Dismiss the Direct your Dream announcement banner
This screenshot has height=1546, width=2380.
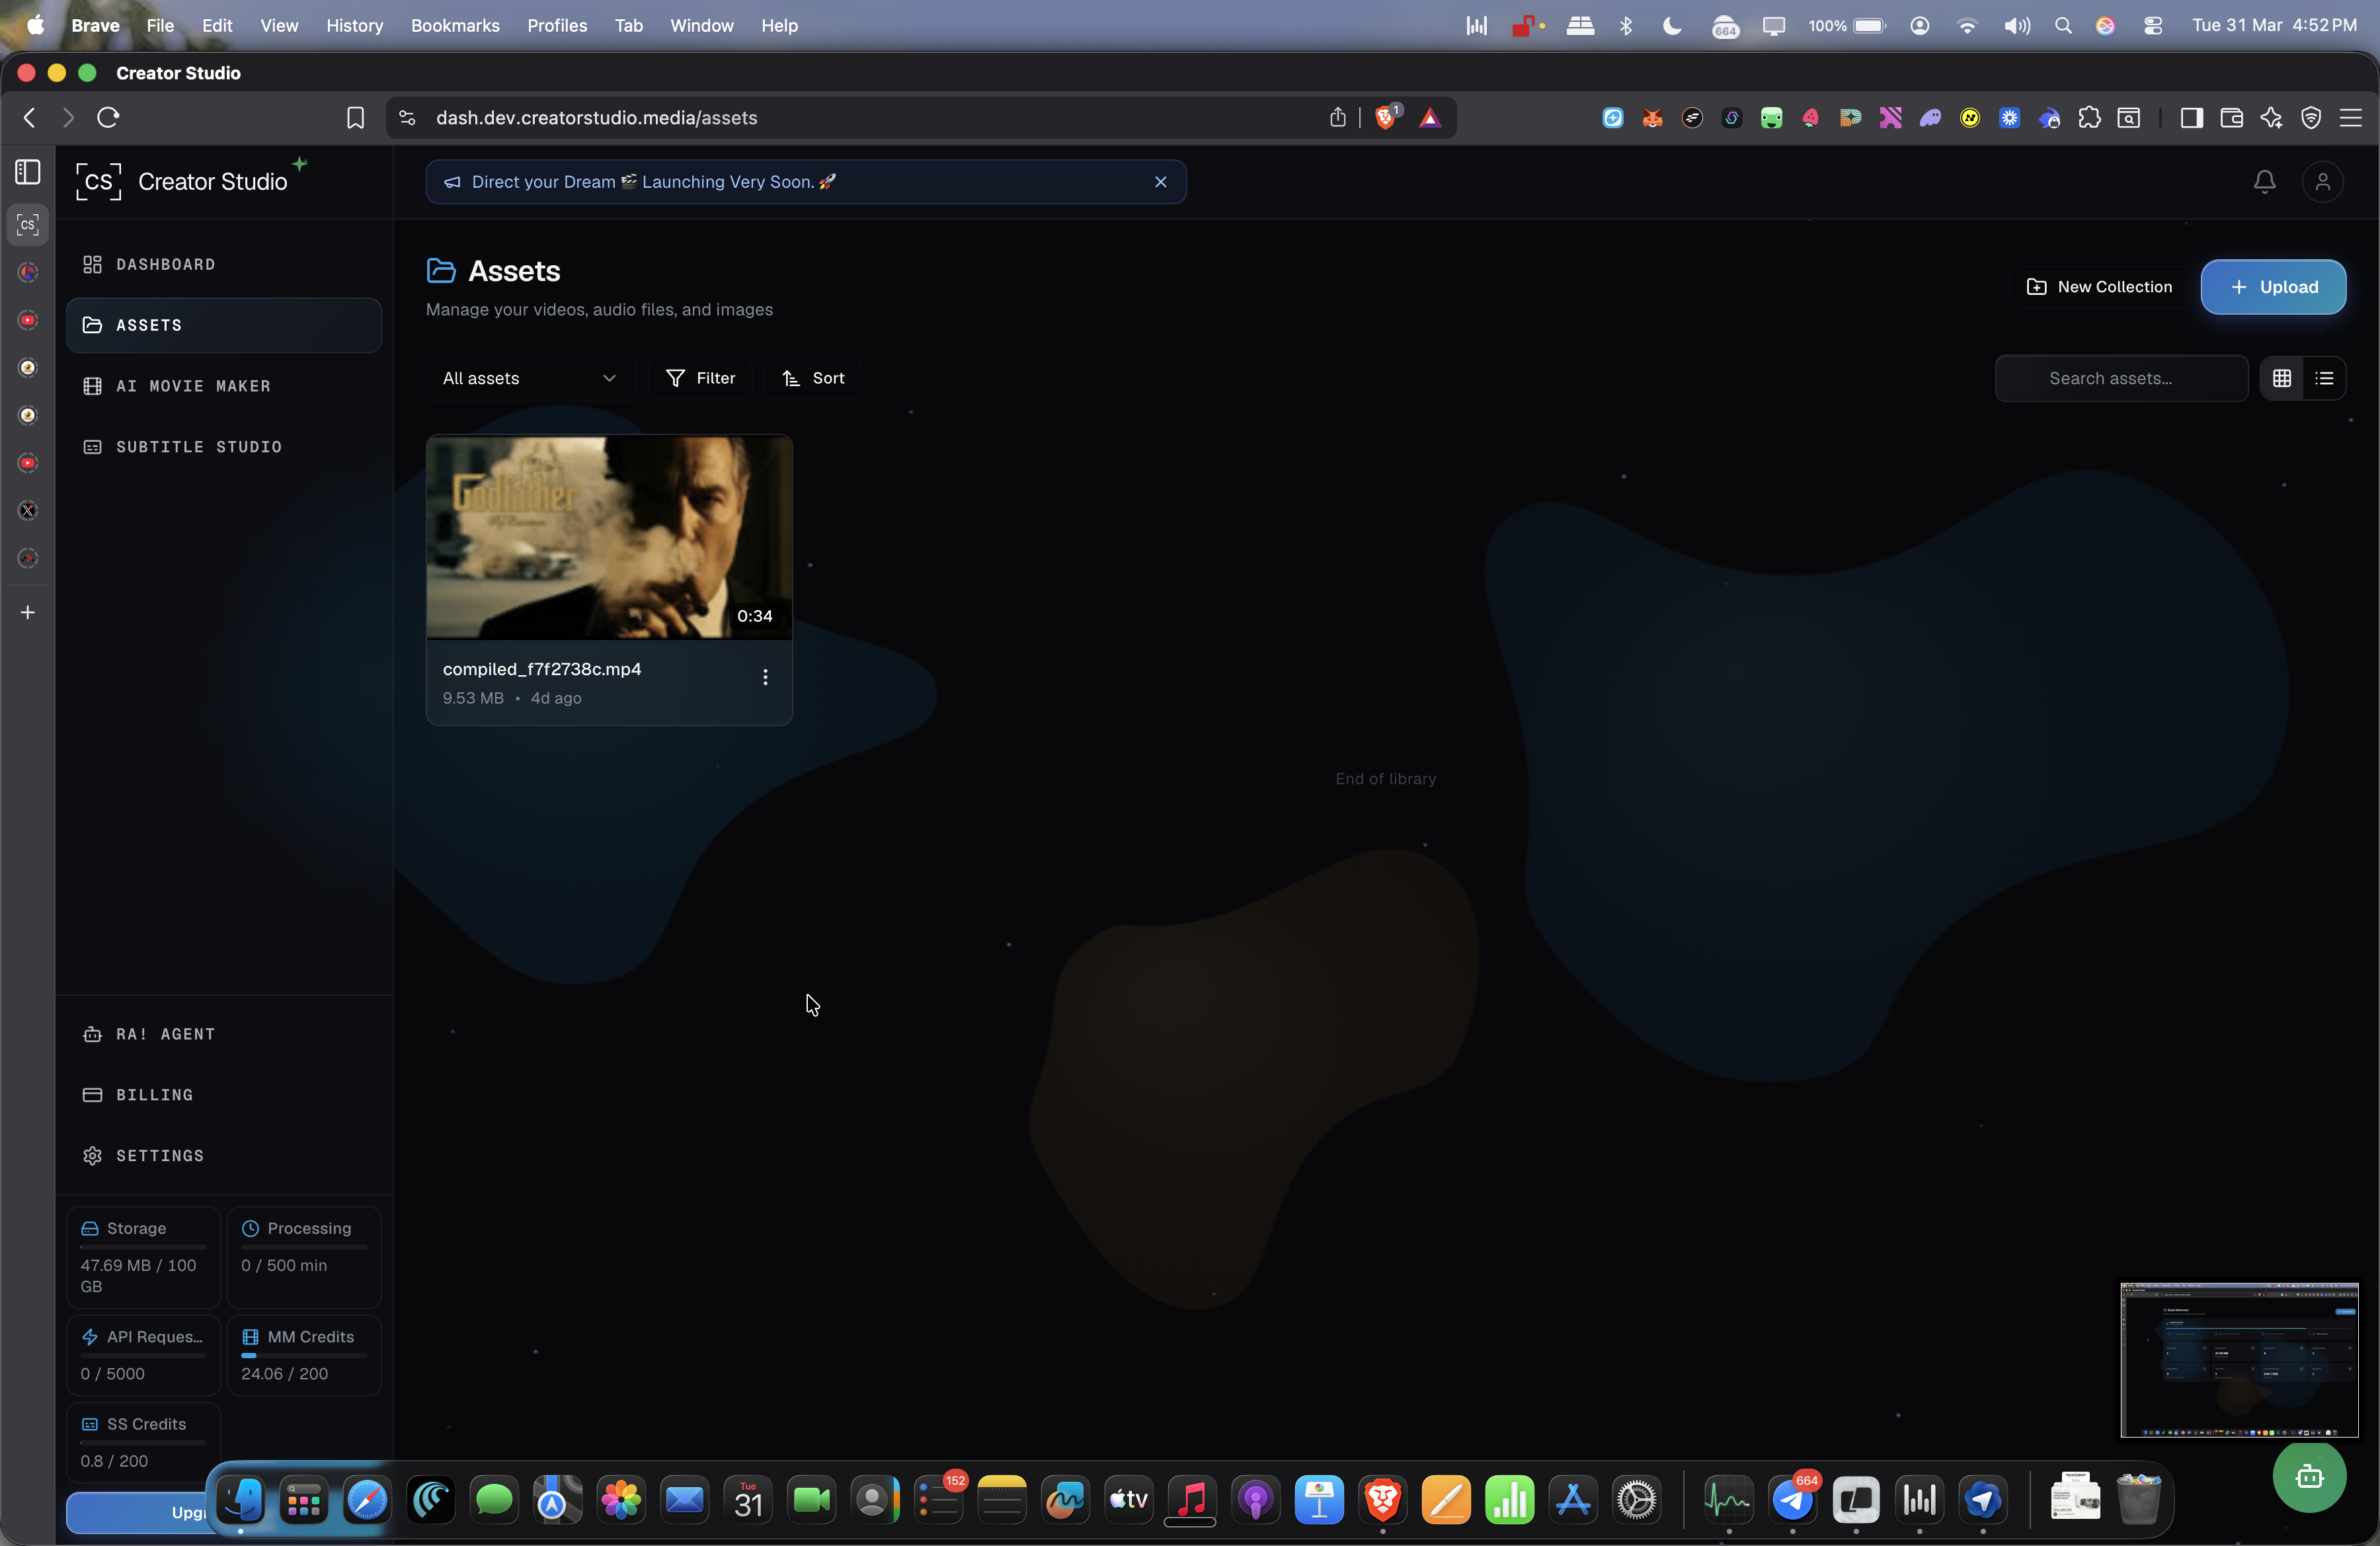pyautogui.click(x=1160, y=182)
